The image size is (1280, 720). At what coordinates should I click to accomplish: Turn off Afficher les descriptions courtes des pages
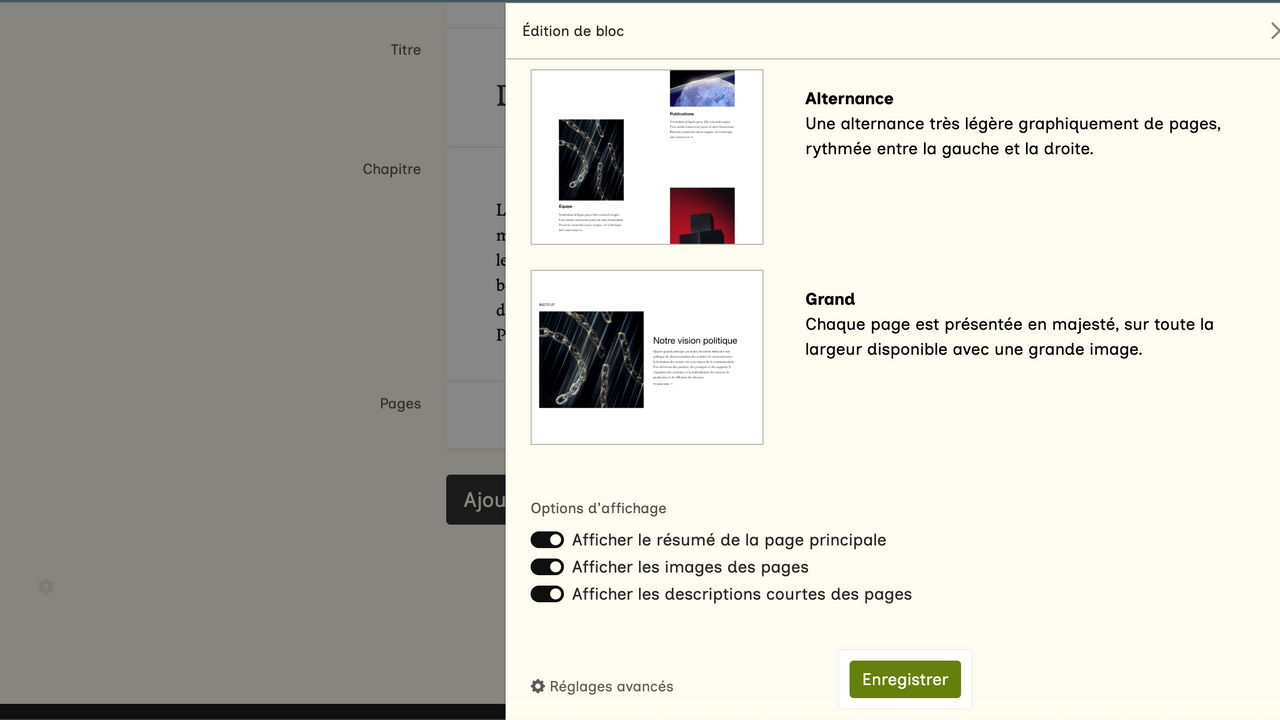[547, 594]
